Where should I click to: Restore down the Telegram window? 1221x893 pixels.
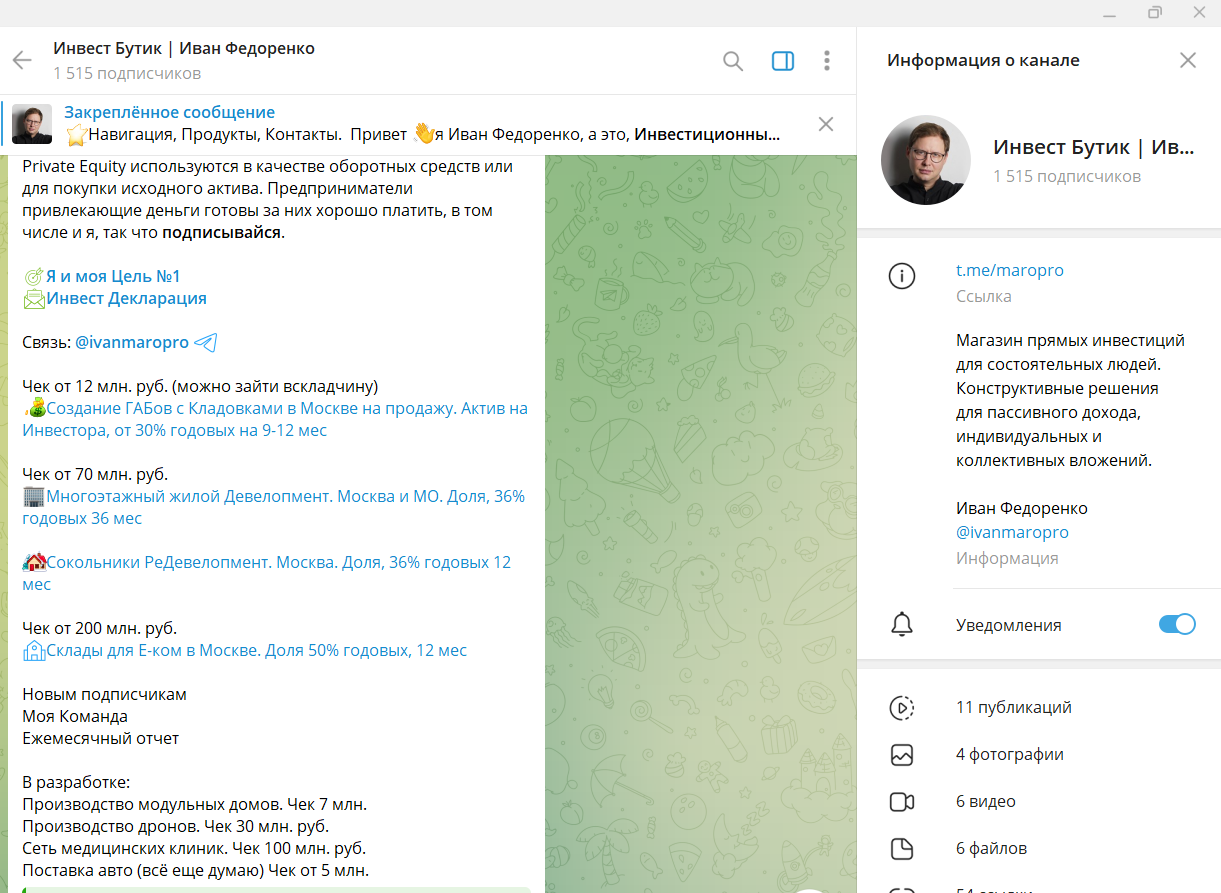pos(1155,13)
